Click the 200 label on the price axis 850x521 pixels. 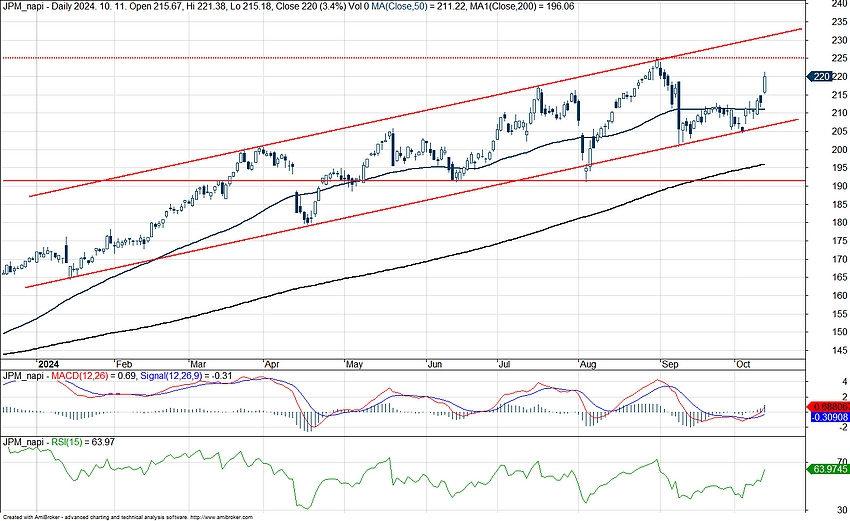pyautogui.click(x=840, y=150)
